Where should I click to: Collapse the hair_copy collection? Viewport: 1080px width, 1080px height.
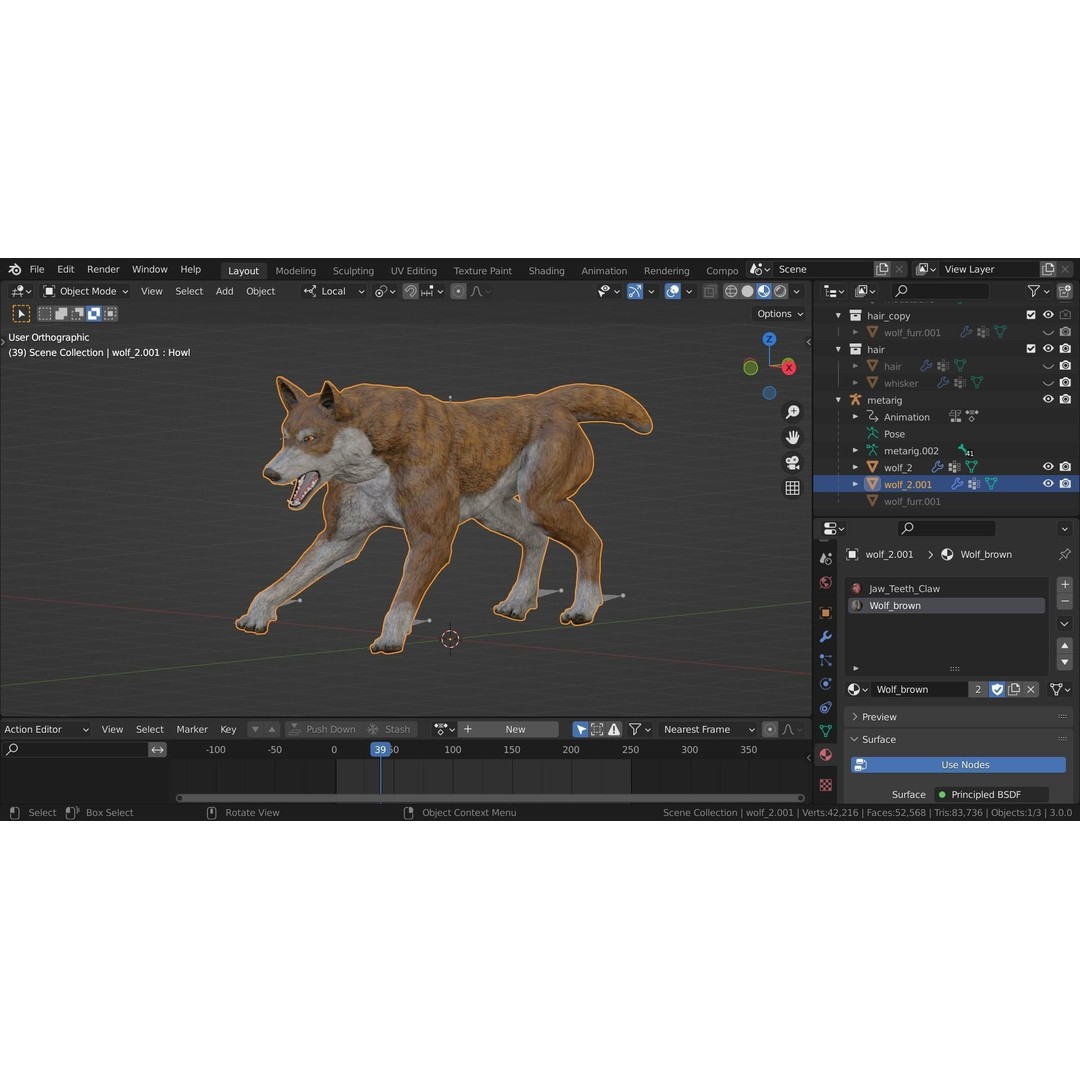click(x=838, y=315)
